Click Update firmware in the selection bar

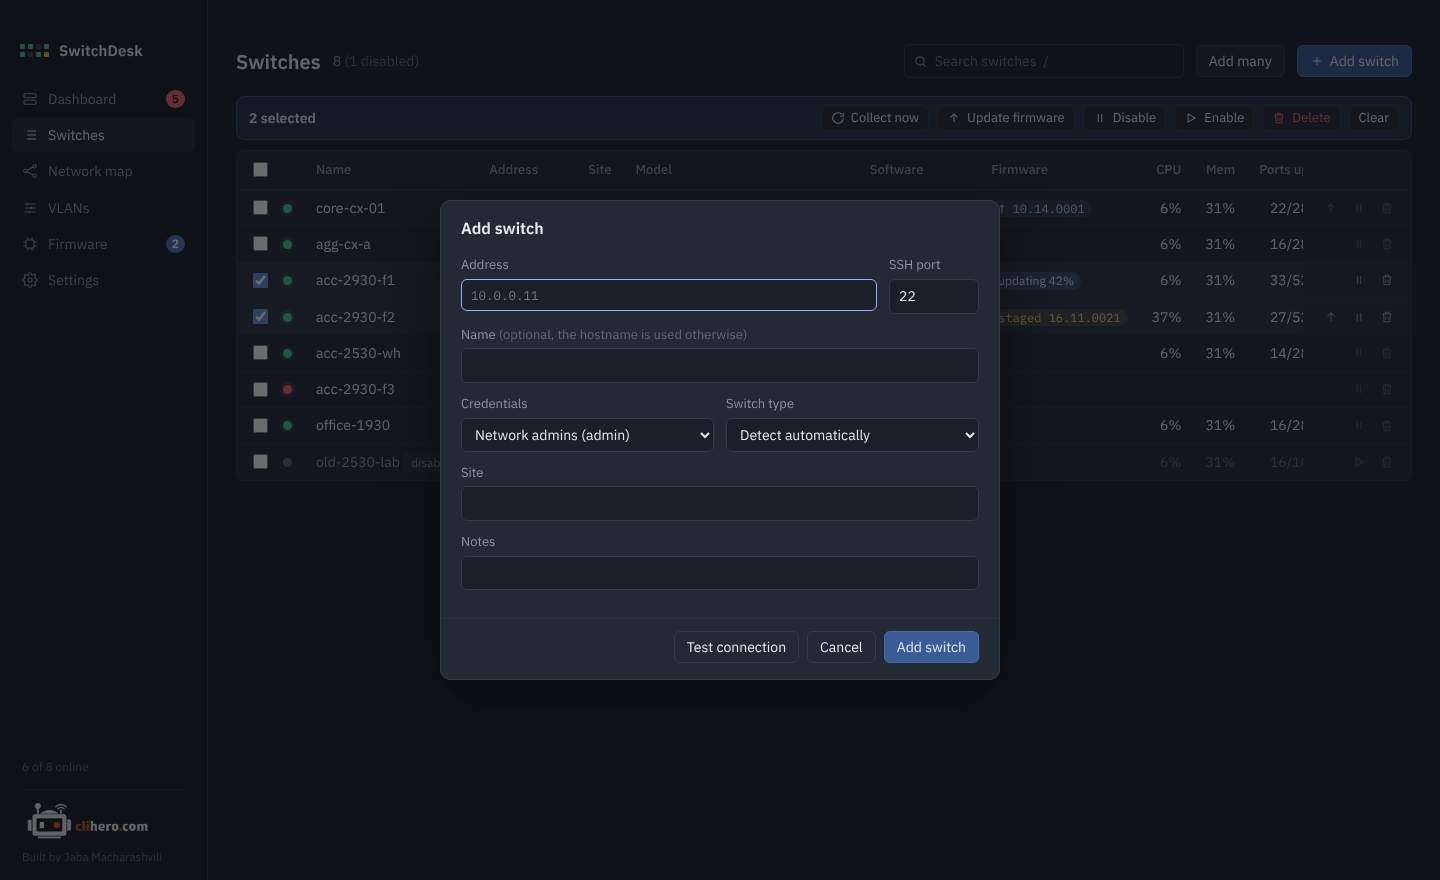click(1007, 118)
